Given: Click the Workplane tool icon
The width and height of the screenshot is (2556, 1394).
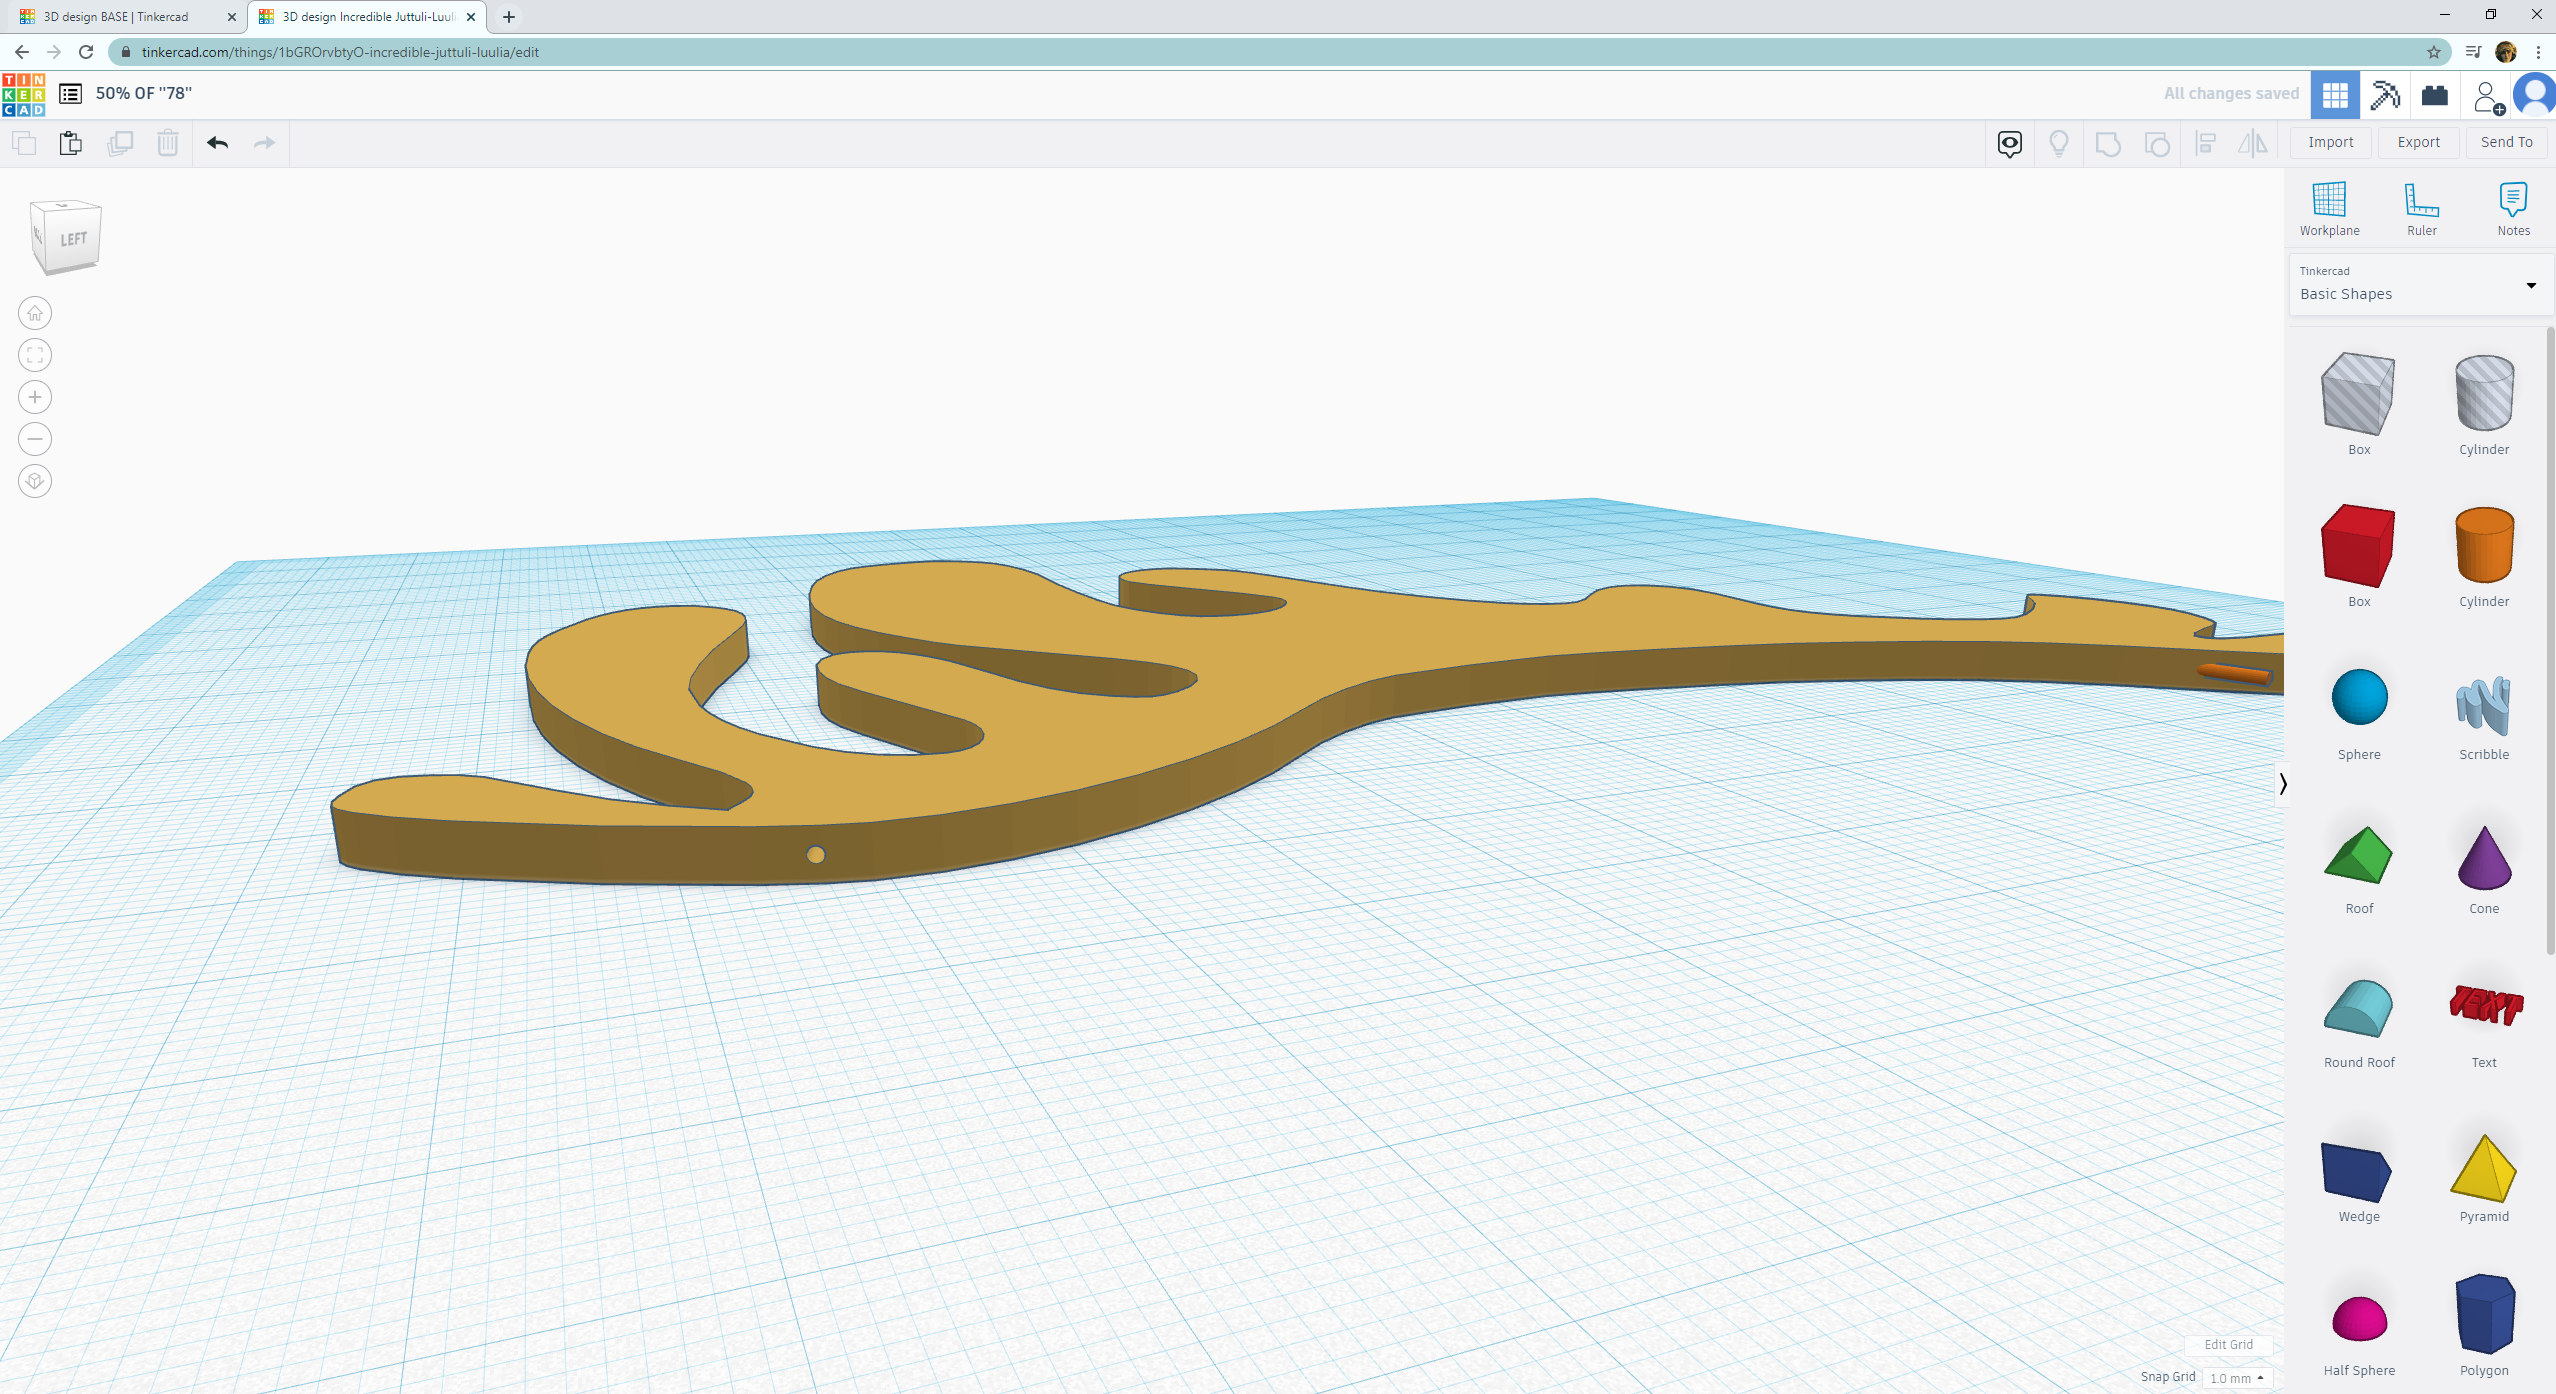Looking at the screenshot, I should (x=2328, y=201).
